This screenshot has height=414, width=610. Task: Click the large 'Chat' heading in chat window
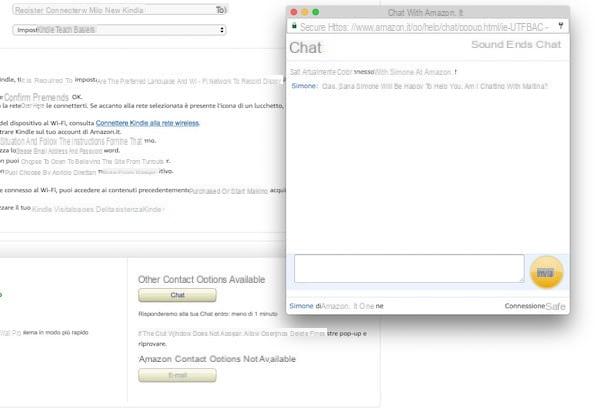[305, 48]
